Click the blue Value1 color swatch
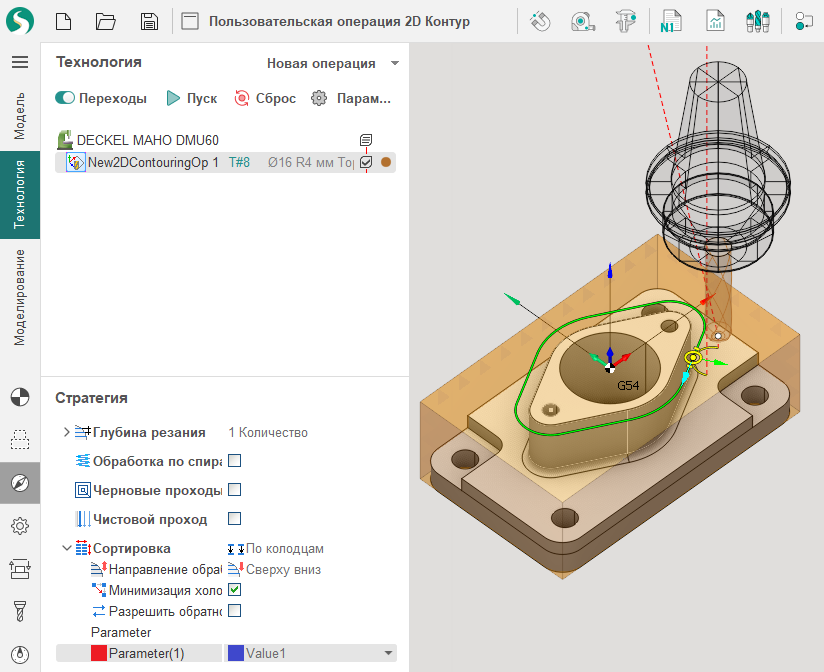 click(236, 653)
